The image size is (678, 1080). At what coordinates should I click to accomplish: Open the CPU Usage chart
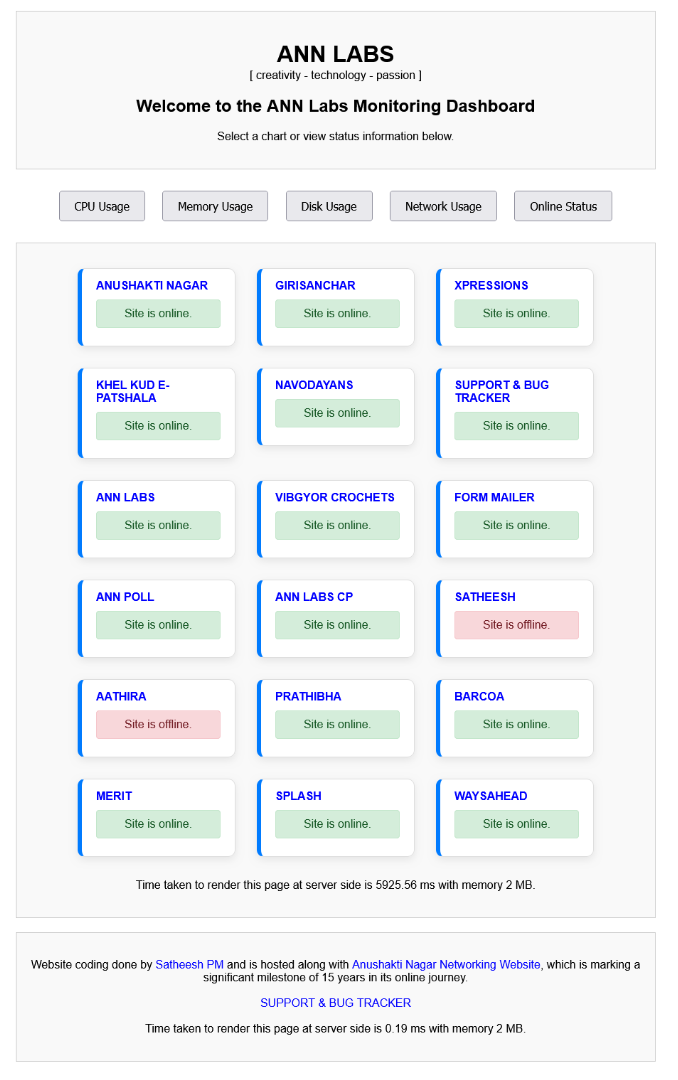pyautogui.click(x=102, y=206)
